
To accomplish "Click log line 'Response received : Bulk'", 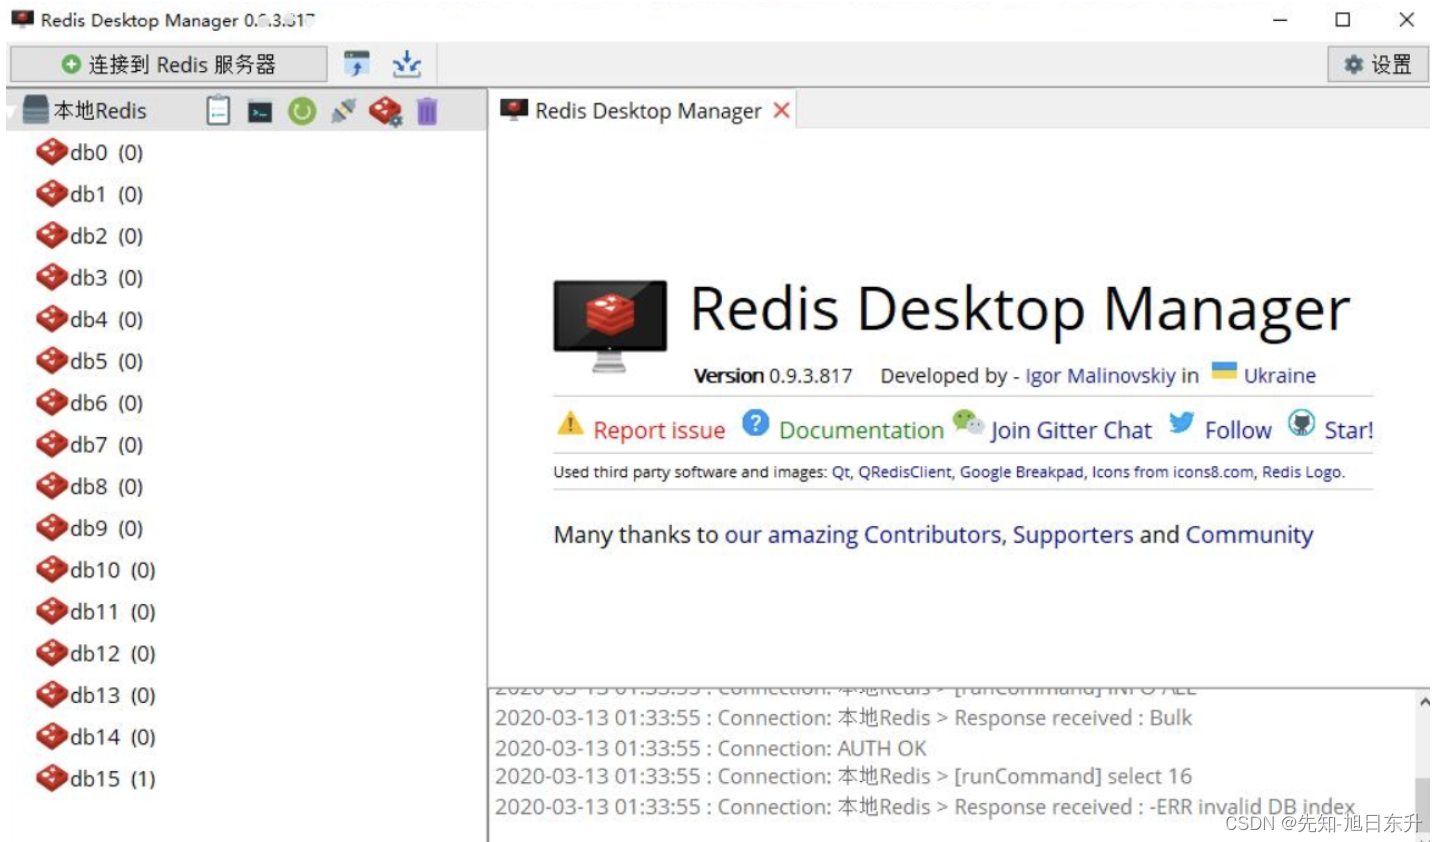I will [x=844, y=718].
